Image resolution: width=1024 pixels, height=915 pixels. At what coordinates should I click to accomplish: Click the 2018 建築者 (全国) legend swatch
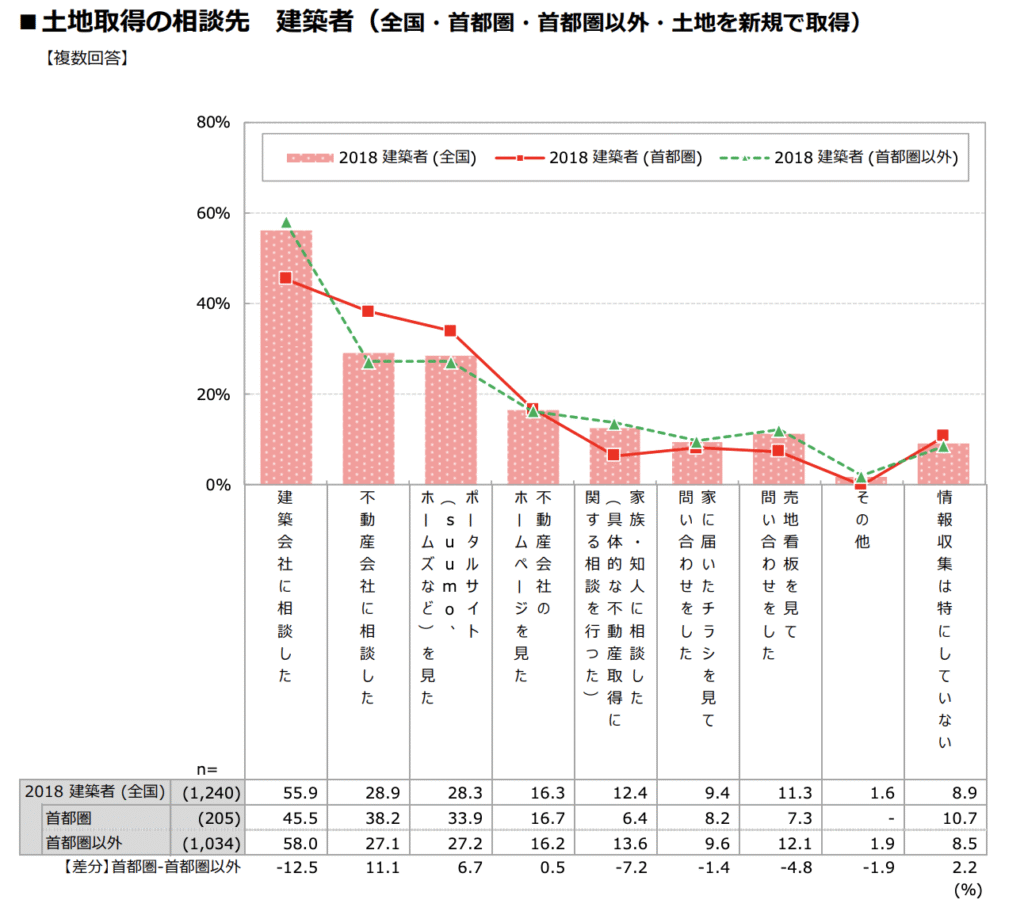click(x=310, y=158)
